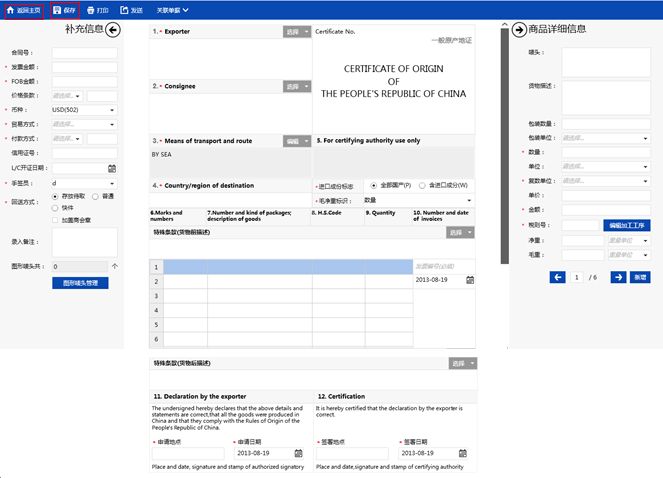Open the calendar beside the invoice date 2013-08-19
Image resolution: width=663 pixels, height=478 pixels.
[470, 280]
